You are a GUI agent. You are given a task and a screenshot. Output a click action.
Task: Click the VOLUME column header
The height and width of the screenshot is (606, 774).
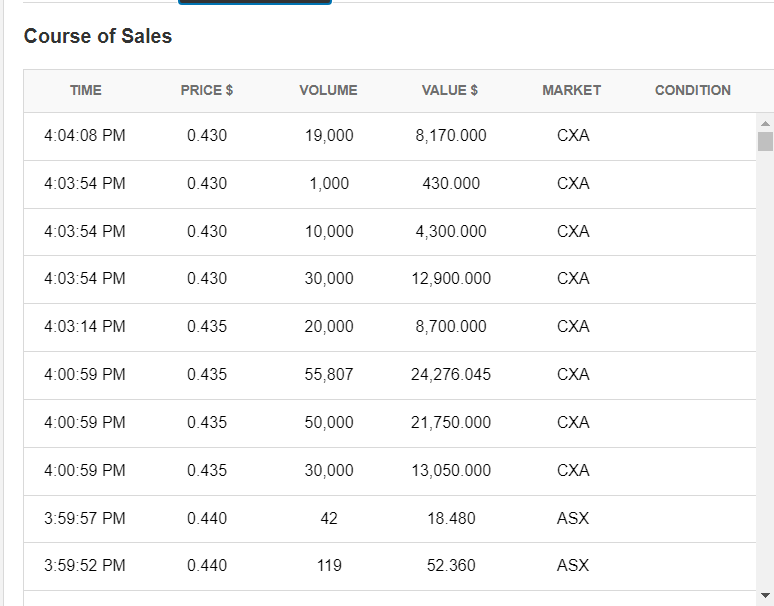pos(328,90)
